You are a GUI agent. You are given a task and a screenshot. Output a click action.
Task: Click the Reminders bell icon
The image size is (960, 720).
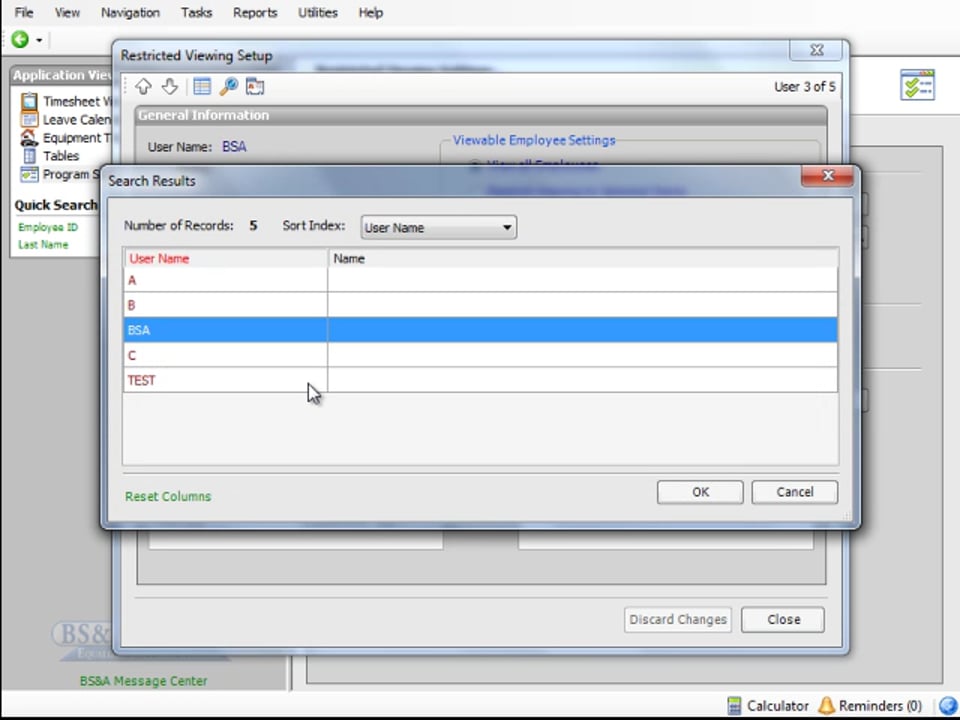point(826,706)
